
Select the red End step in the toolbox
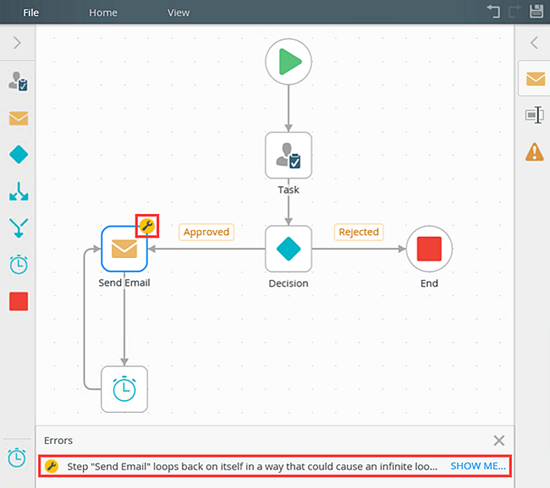(x=19, y=301)
